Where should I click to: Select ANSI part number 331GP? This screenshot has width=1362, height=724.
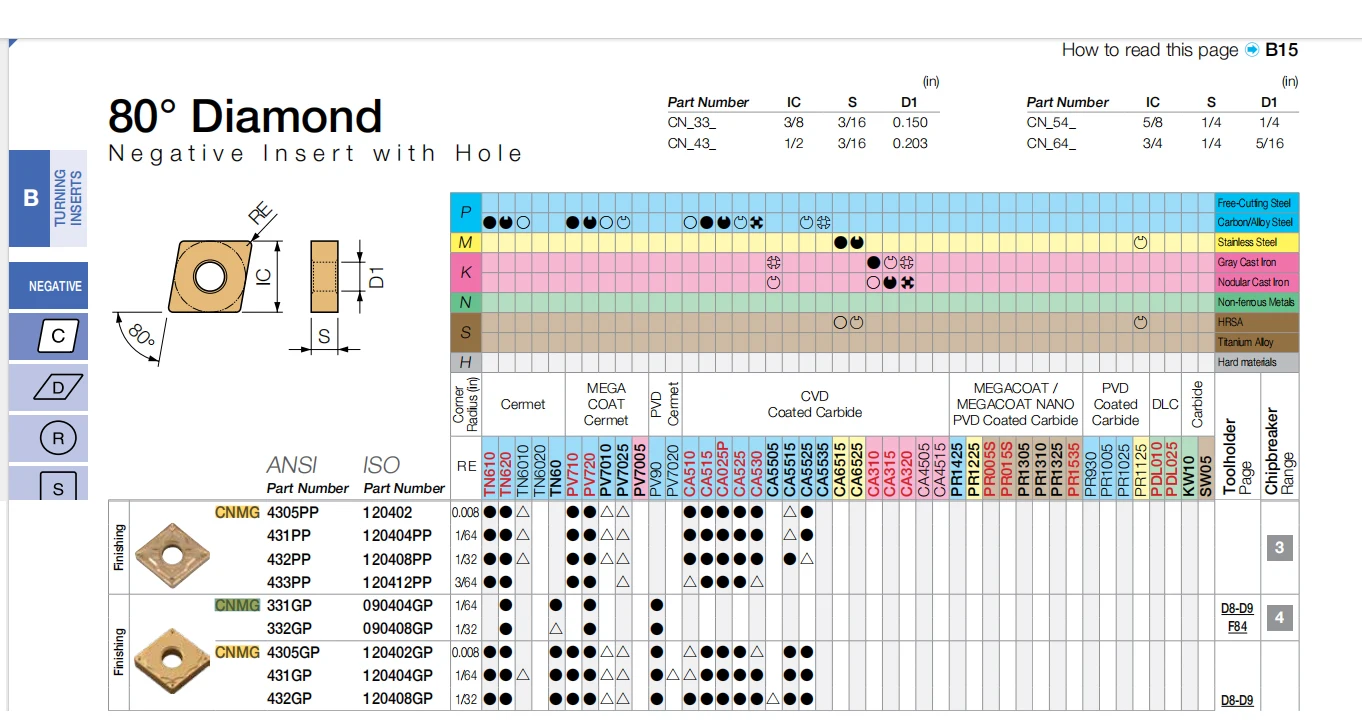(289, 605)
